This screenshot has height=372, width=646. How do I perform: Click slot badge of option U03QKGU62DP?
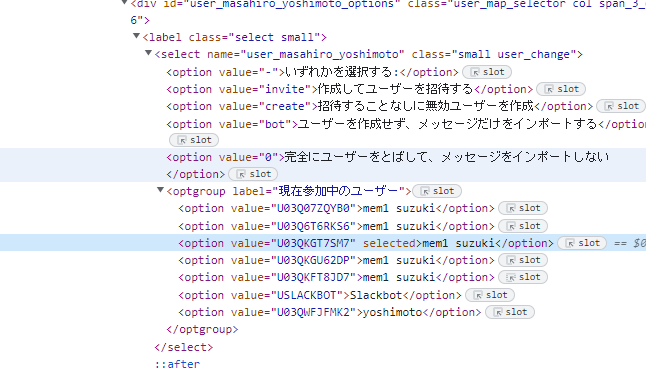pos(523,260)
